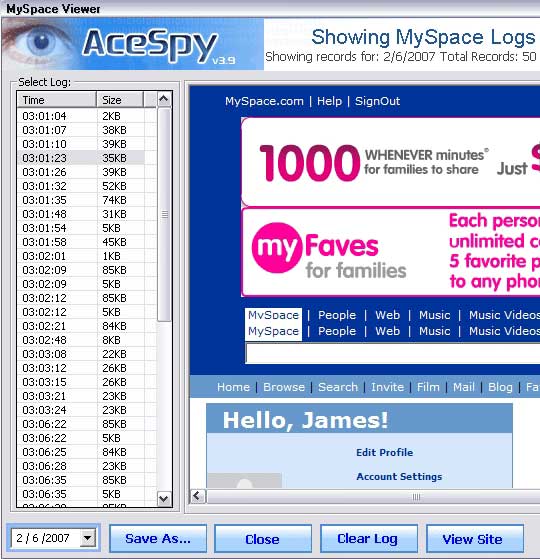Click the MySpace.com link in preview
This screenshot has width=540, height=559.
pos(264,101)
